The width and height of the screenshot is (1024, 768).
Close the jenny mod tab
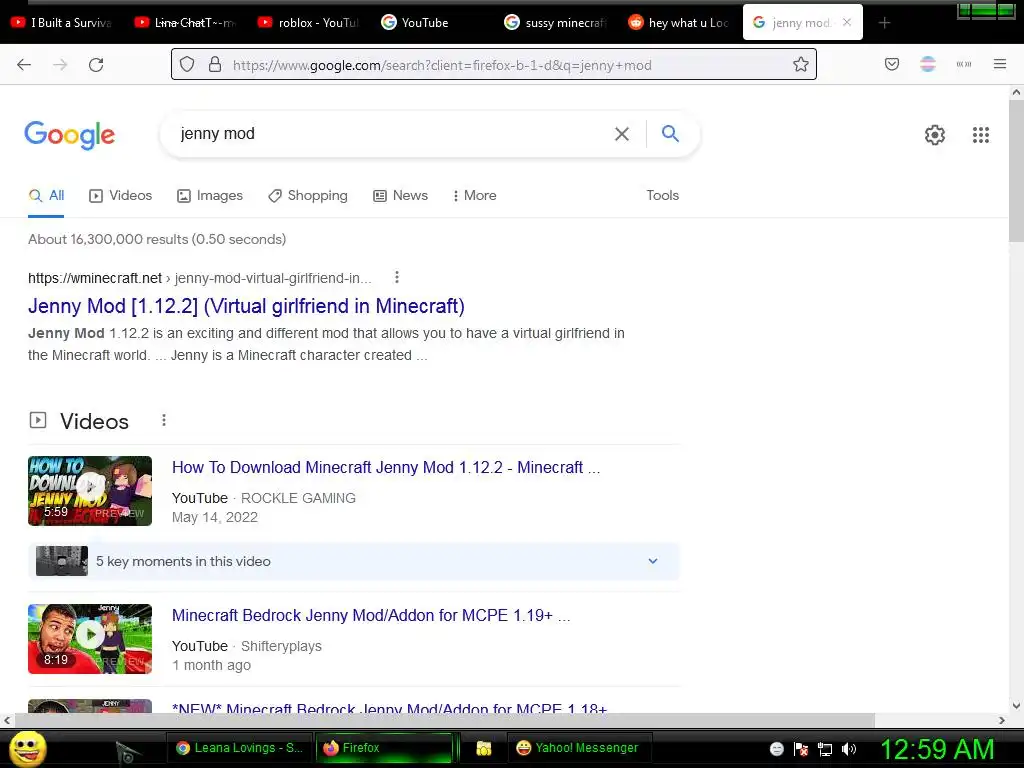point(847,22)
